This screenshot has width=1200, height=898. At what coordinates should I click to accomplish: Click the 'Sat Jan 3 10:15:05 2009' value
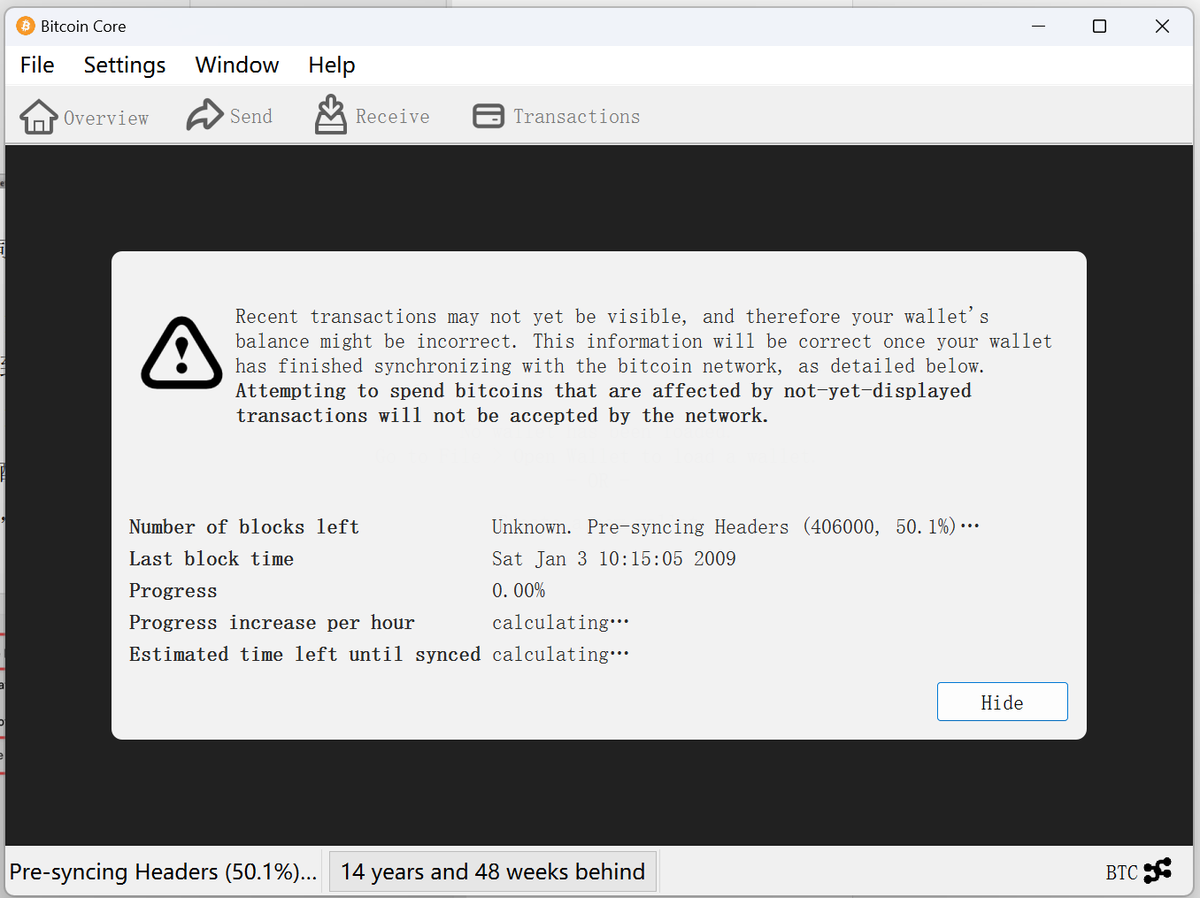coord(614,559)
